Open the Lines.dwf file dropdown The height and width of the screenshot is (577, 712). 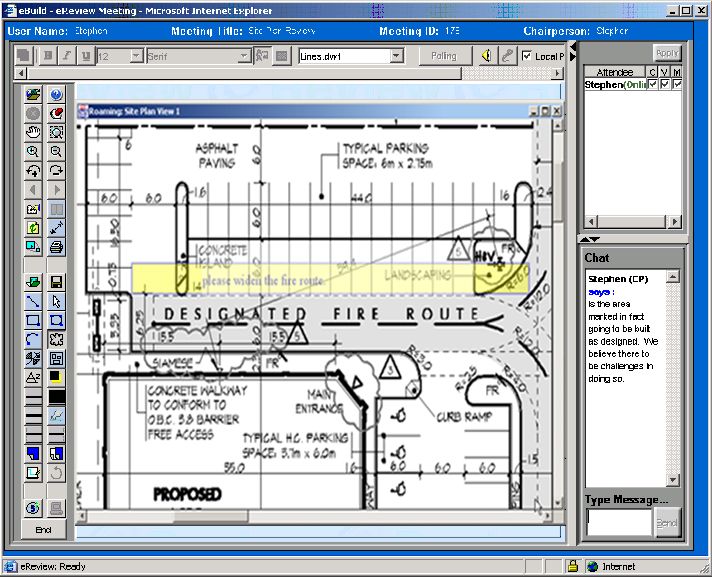click(x=396, y=56)
